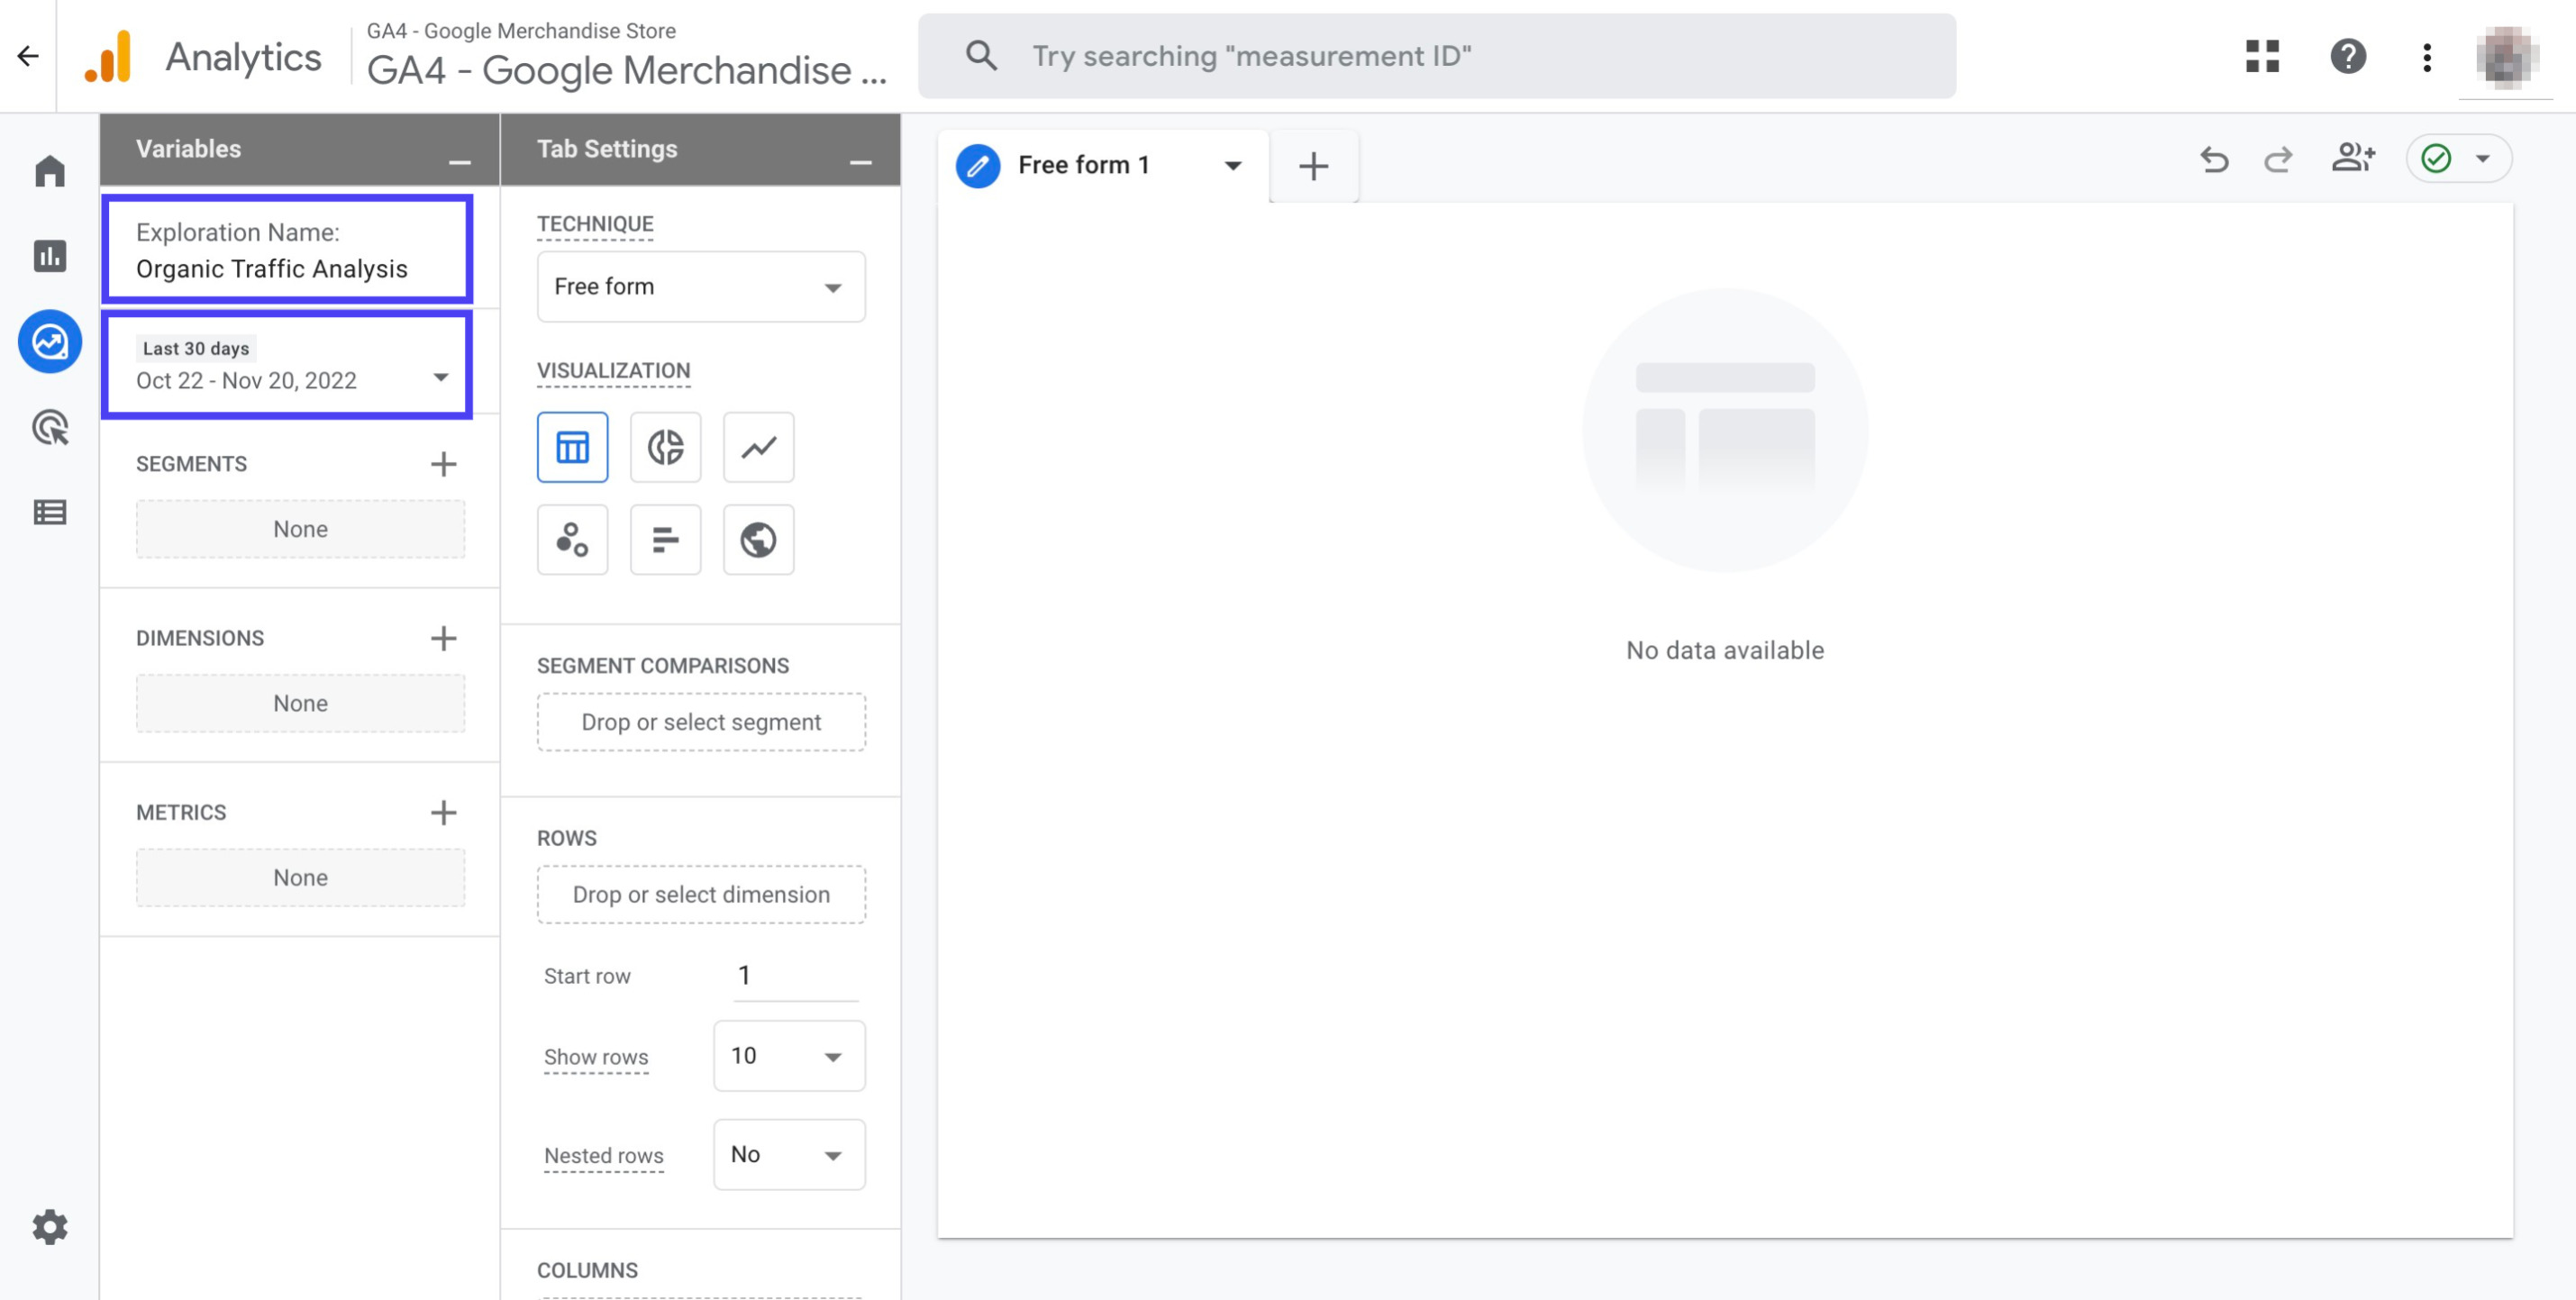The height and width of the screenshot is (1300, 2576).
Task: Select the Line chart visualization icon
Action: point(758,447)
